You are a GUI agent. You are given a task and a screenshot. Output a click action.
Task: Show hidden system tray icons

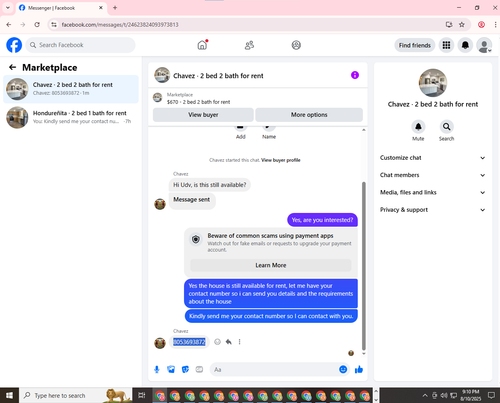[425, 396]
